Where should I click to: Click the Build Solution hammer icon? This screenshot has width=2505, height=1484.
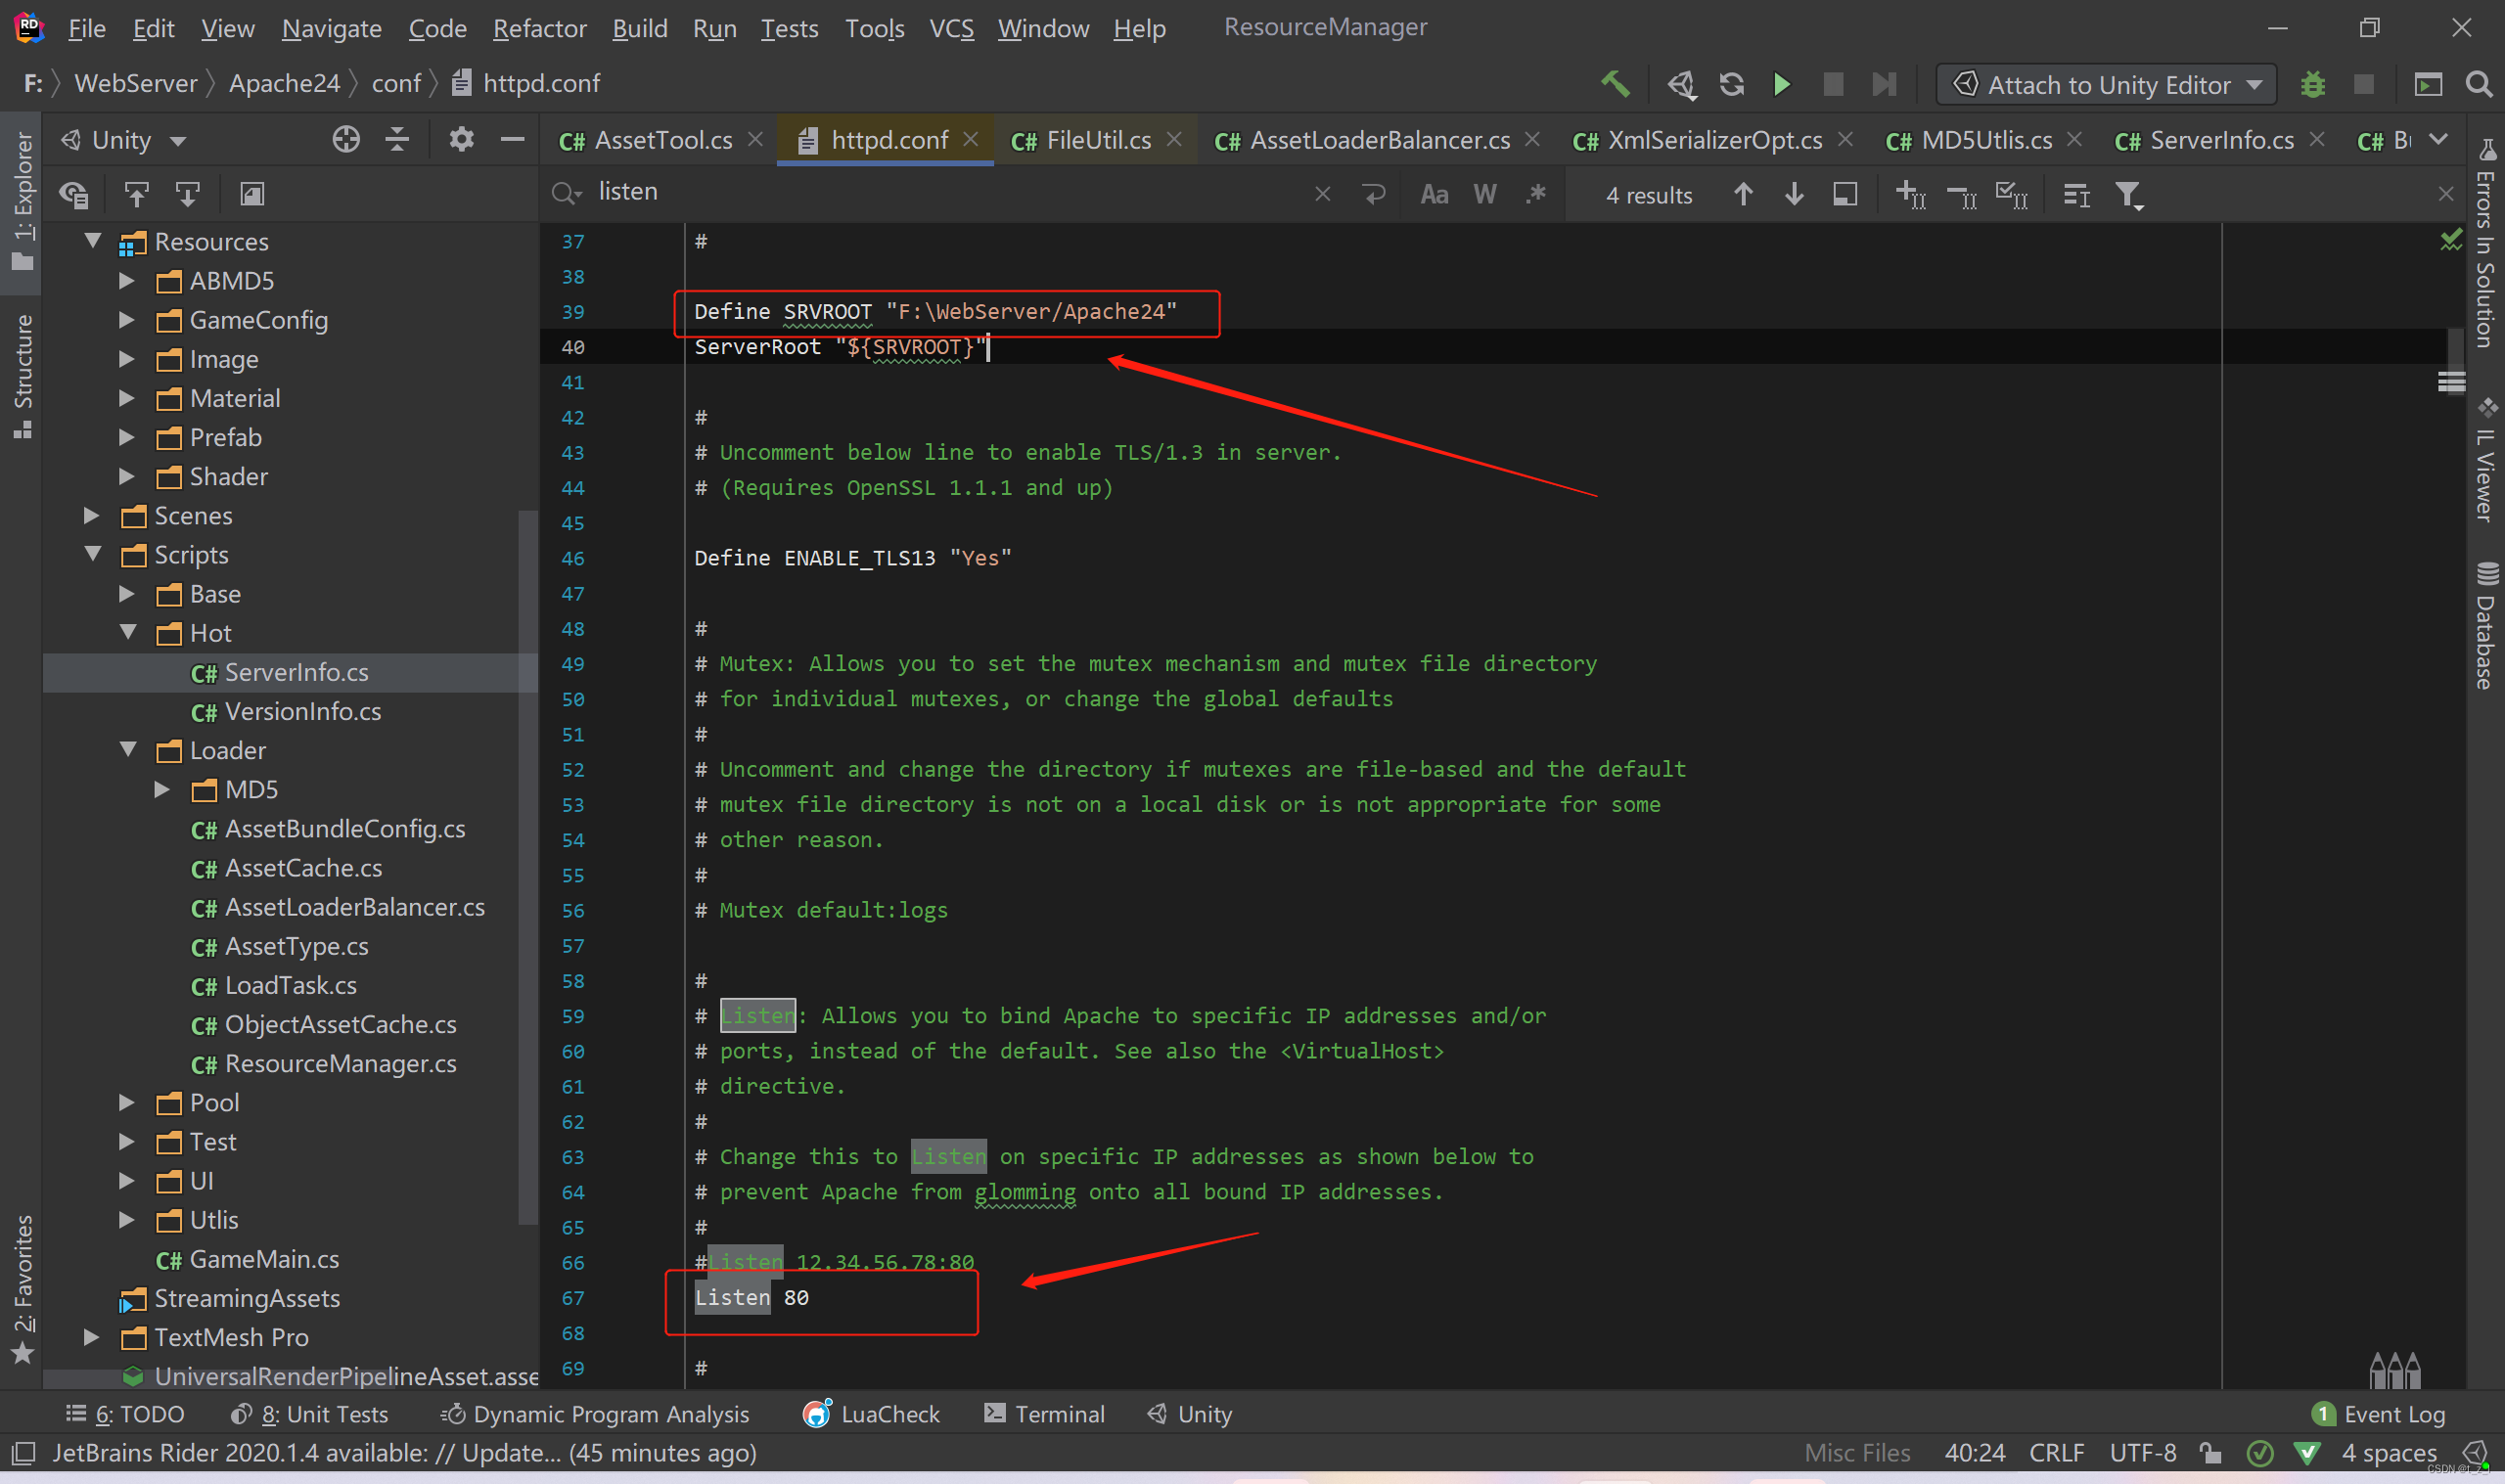(x=1615, y=84)
